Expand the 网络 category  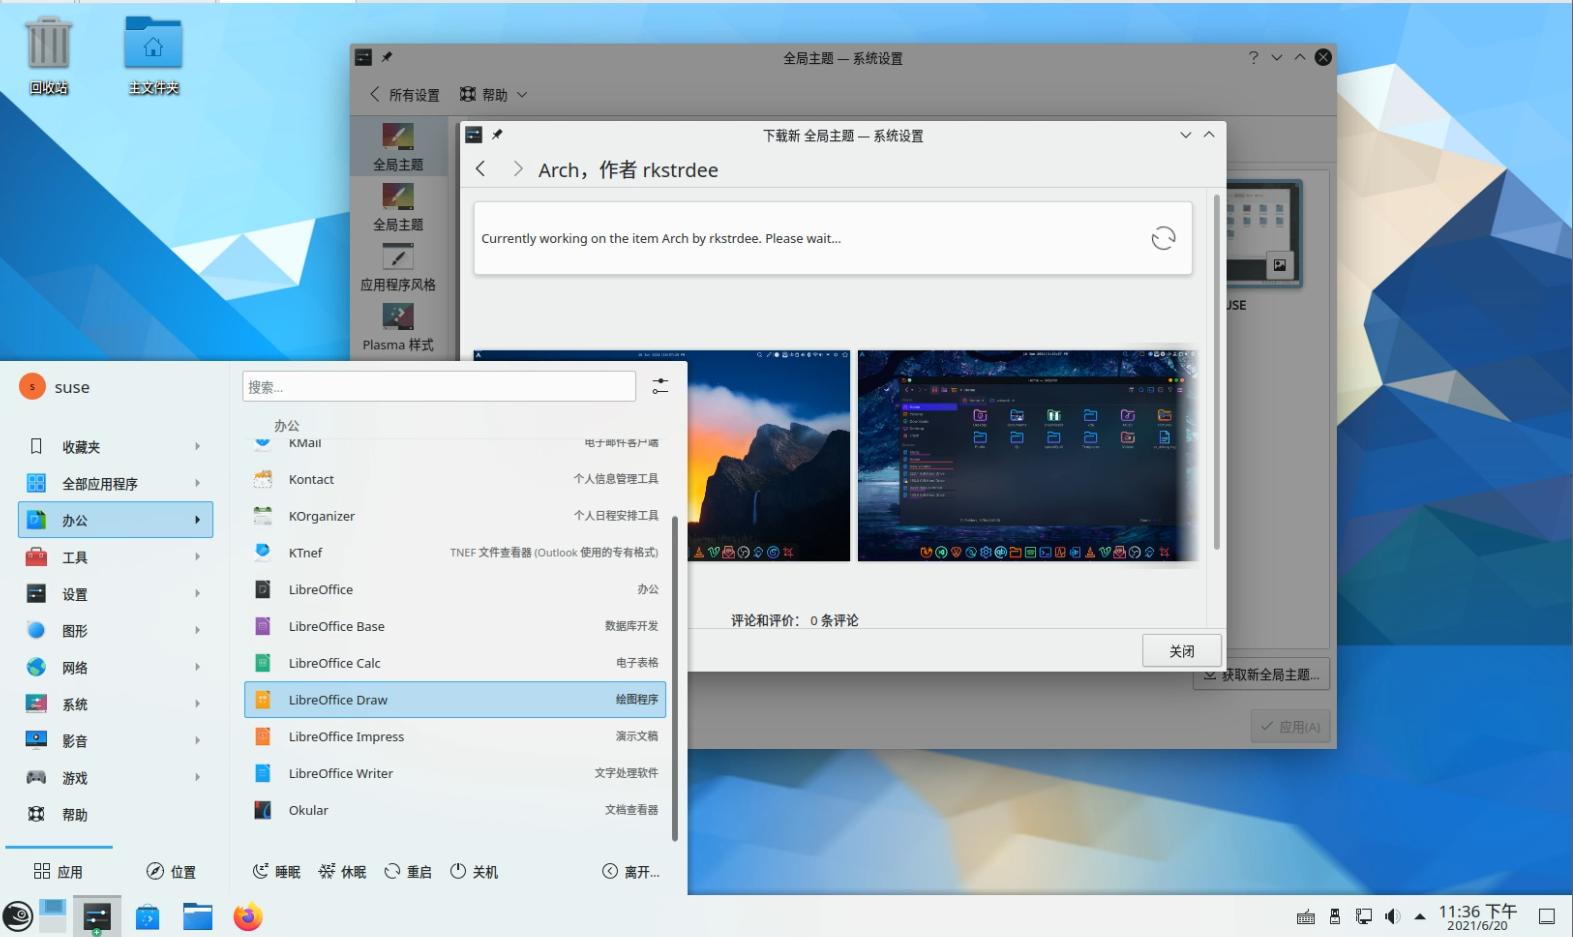pyautogui.click(x=115, y=667)
